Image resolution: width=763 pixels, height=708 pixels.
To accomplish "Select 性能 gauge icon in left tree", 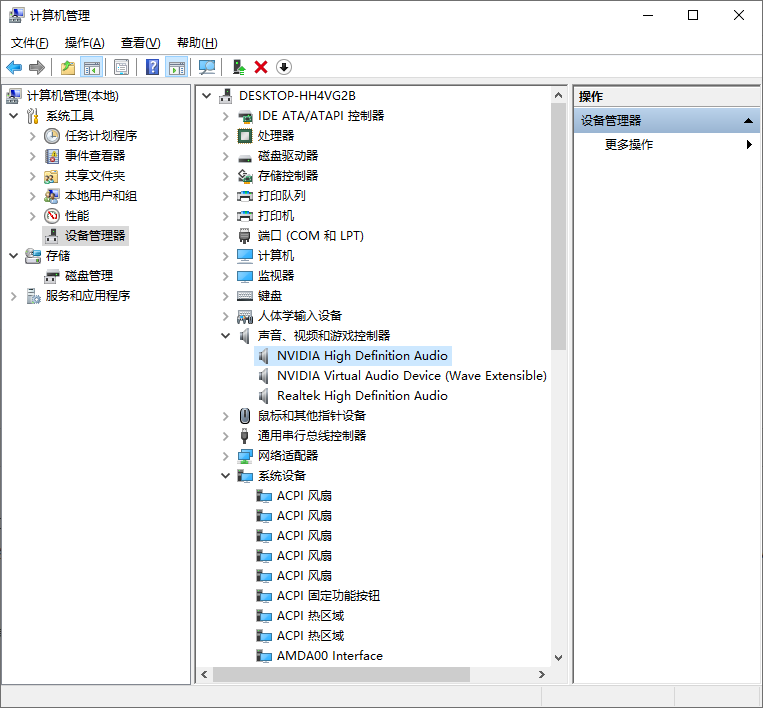I will [x=52, y=216].
